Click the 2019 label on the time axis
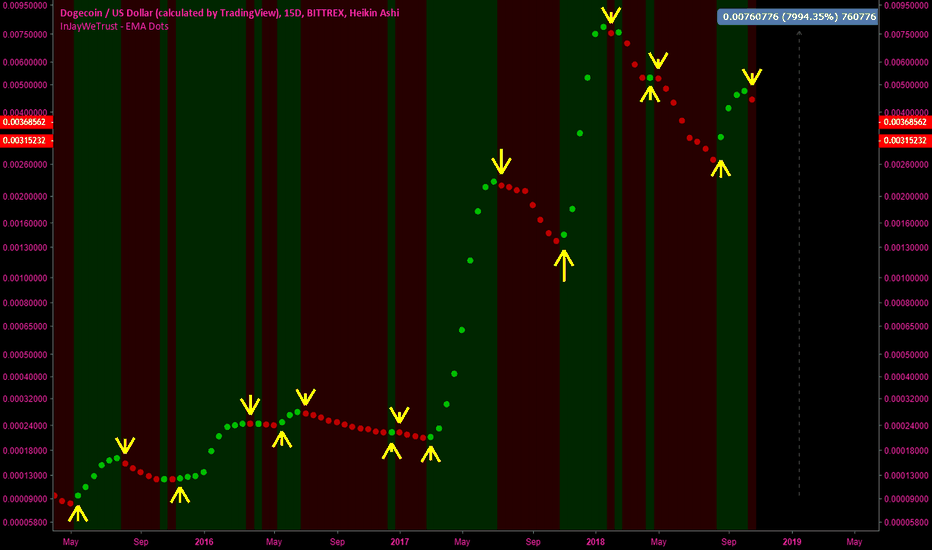 (792, 542)
